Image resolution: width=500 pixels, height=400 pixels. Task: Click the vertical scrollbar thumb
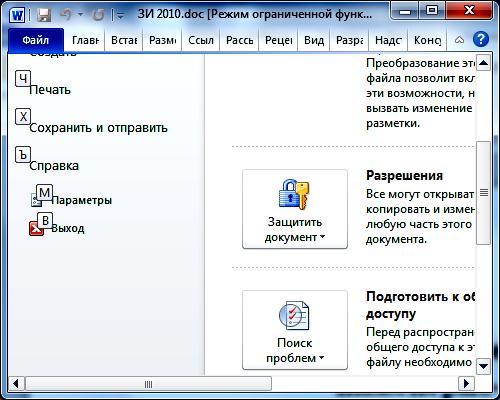point(484,193)
